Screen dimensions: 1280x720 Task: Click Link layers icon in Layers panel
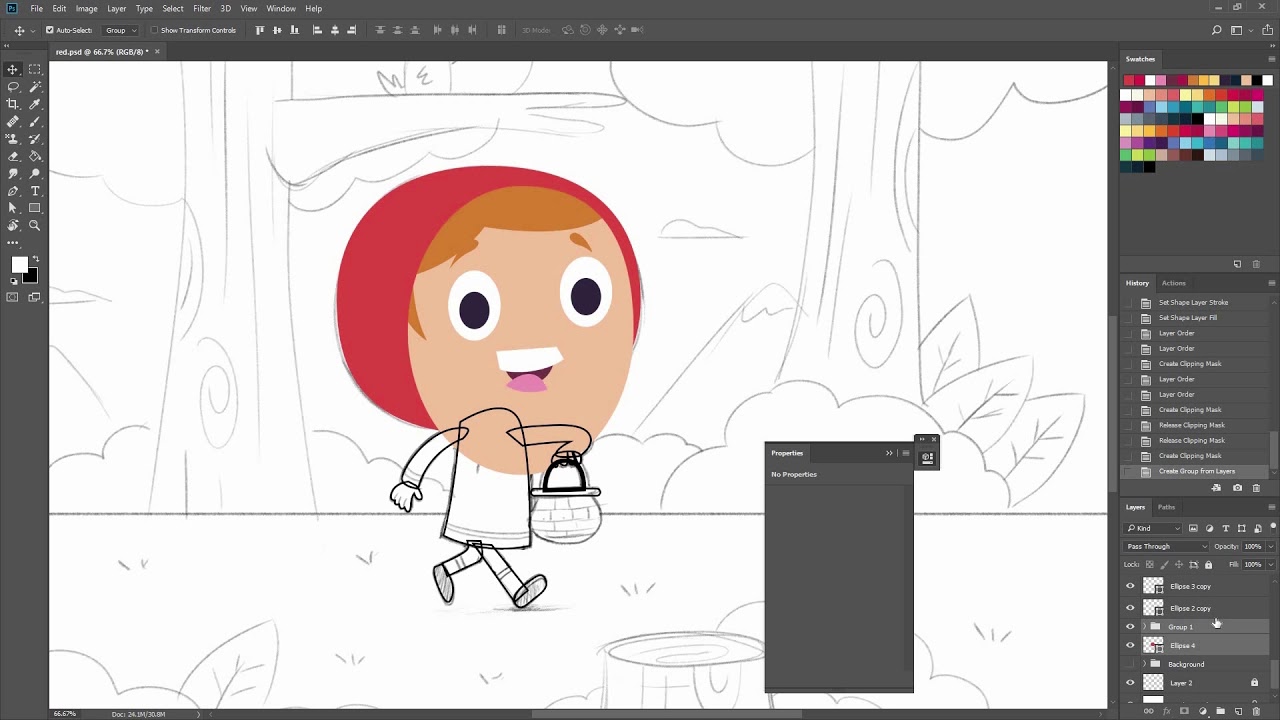[1148, 711]
